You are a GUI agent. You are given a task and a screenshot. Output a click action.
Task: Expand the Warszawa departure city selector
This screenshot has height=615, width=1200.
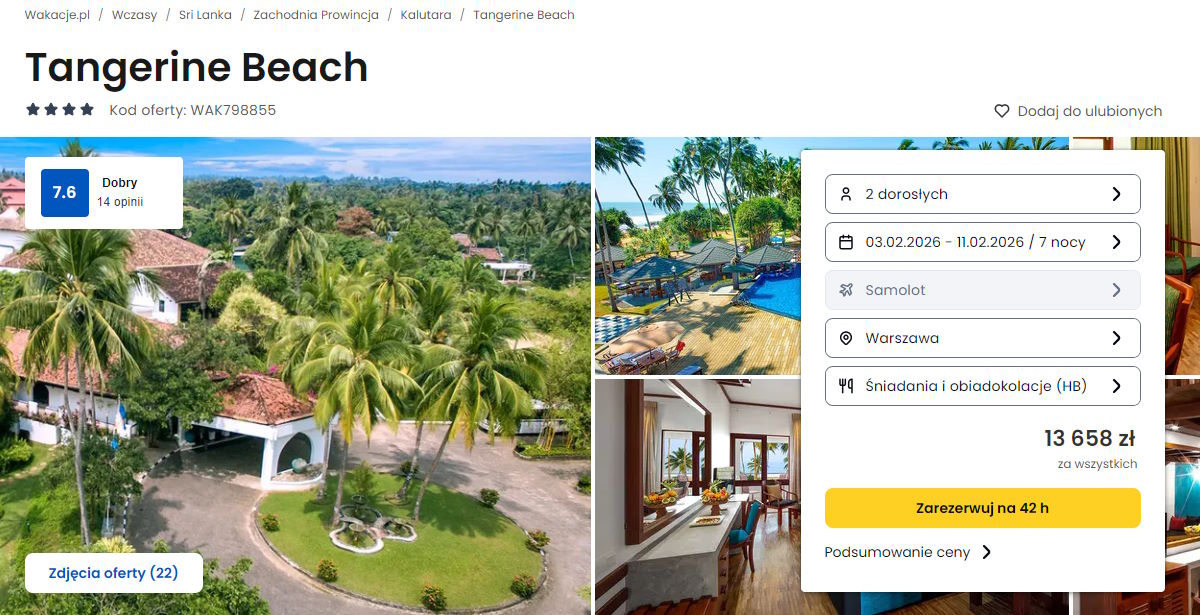click(982, 338)
